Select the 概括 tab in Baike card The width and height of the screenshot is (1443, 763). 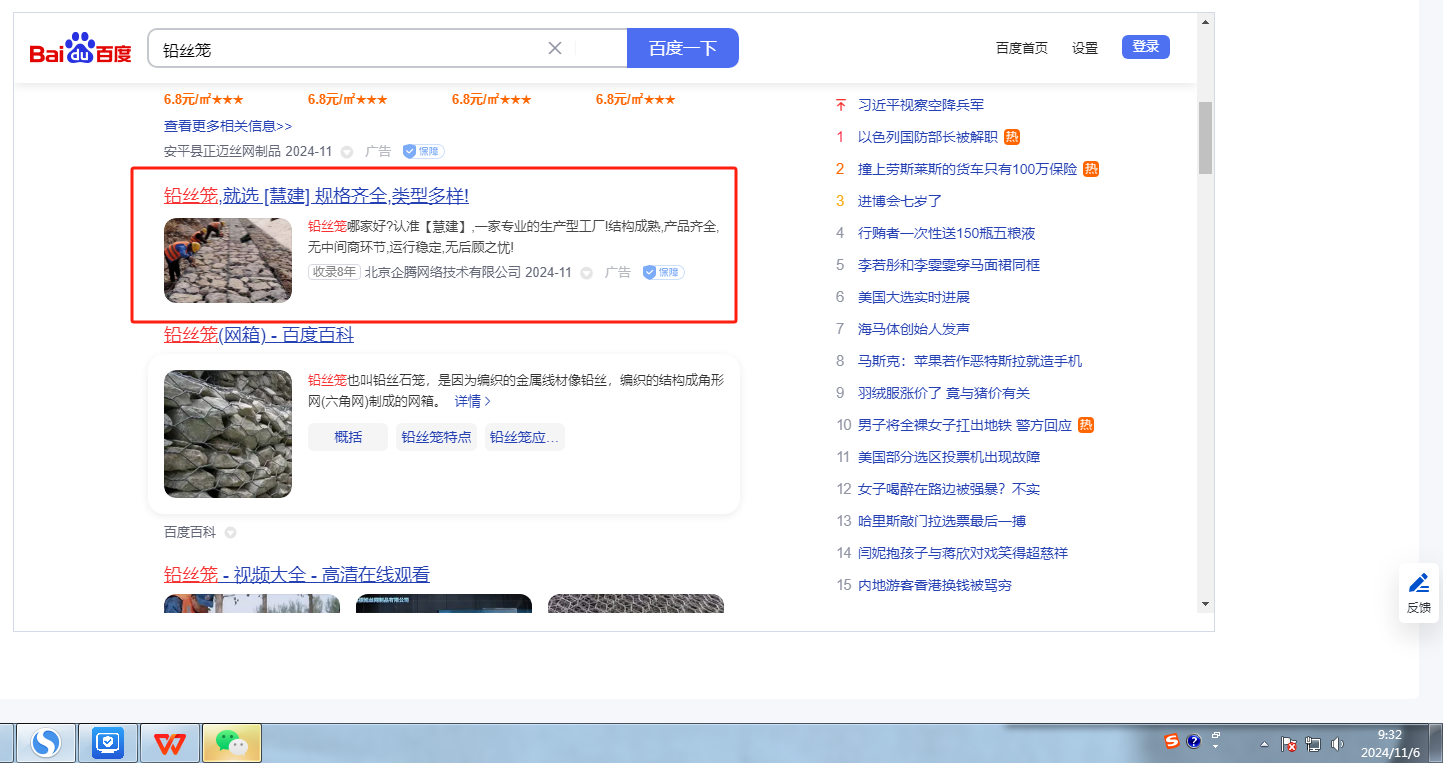pyautogui.click(x=348, y=437)
